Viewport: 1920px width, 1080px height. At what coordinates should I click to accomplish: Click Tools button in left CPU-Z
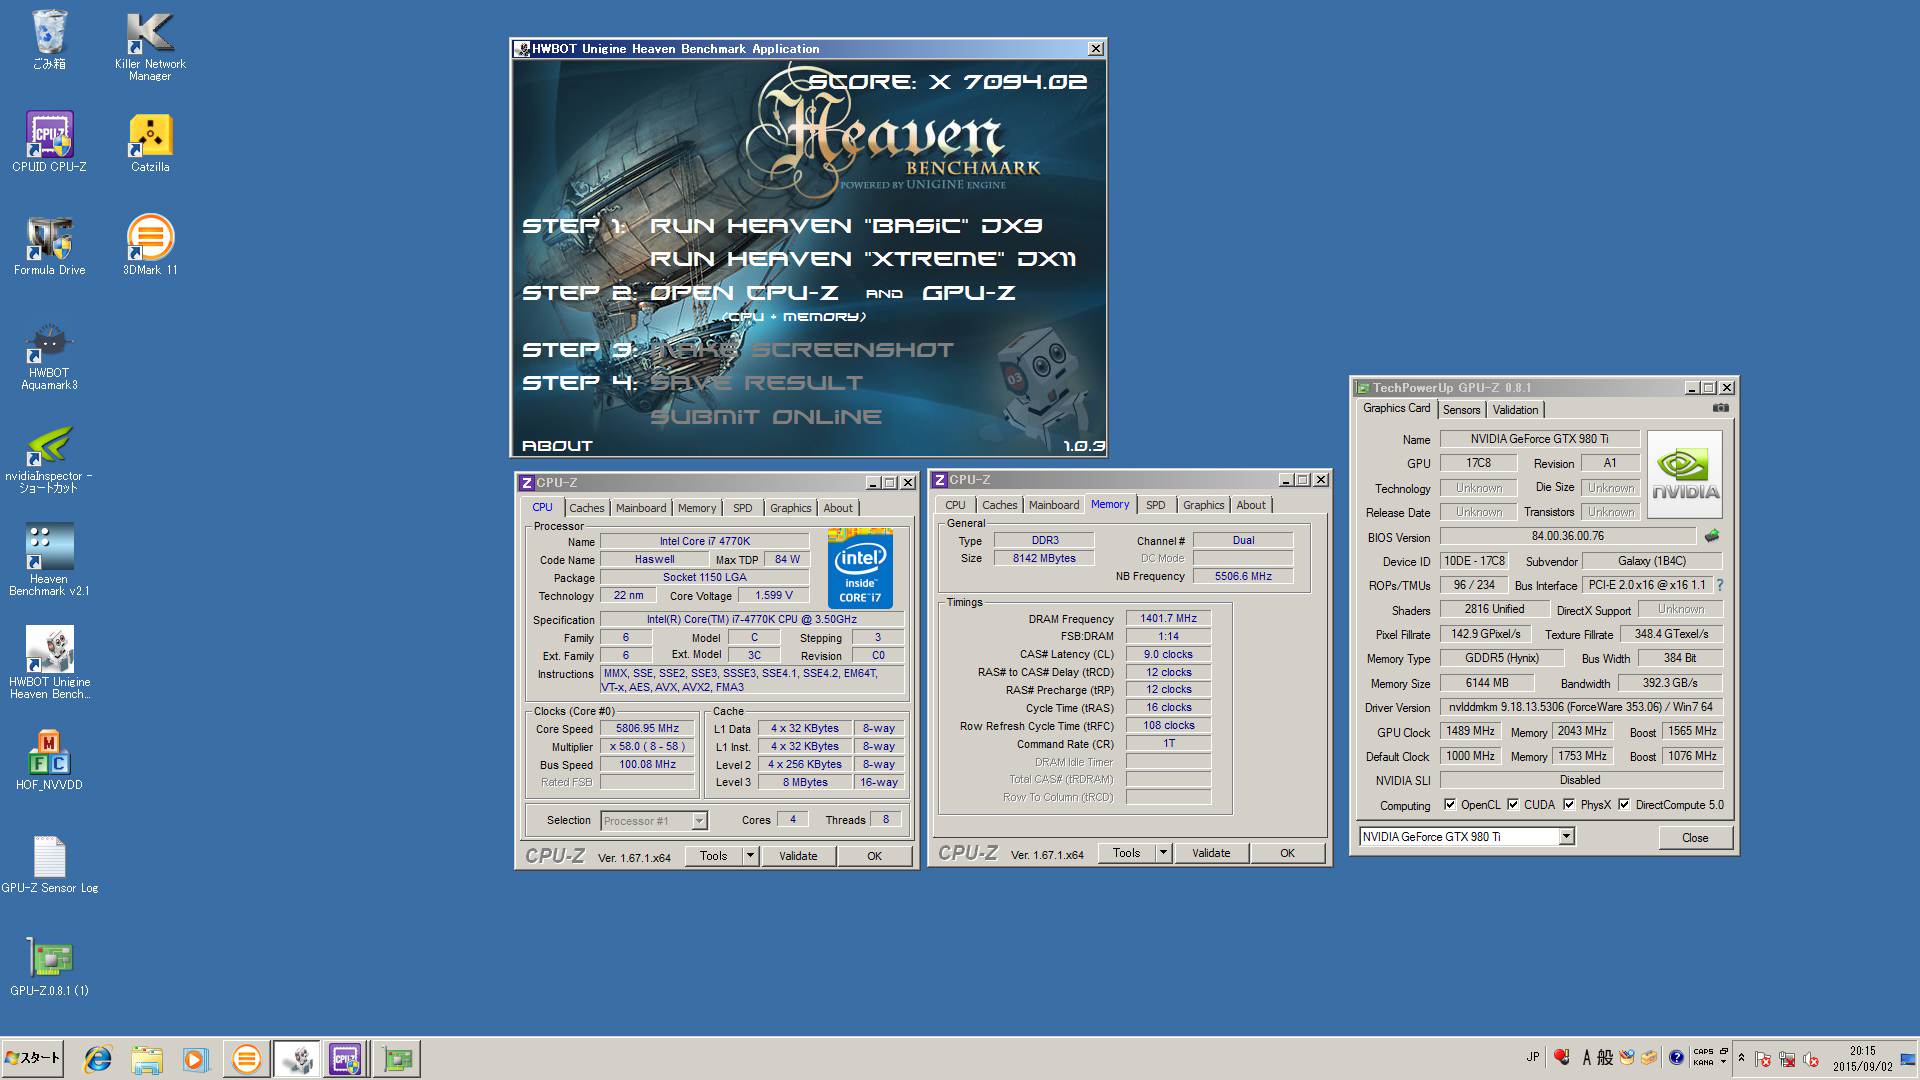(713, 856)
